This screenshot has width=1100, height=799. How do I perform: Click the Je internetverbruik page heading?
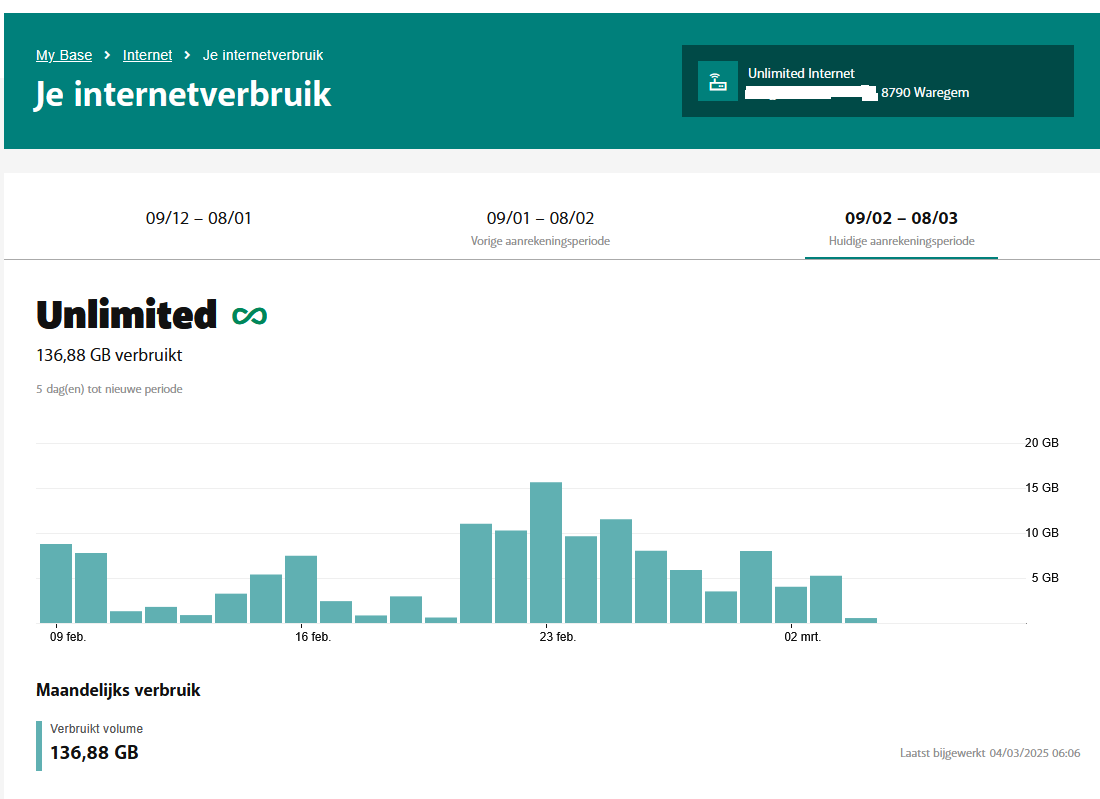coord(183,95)
